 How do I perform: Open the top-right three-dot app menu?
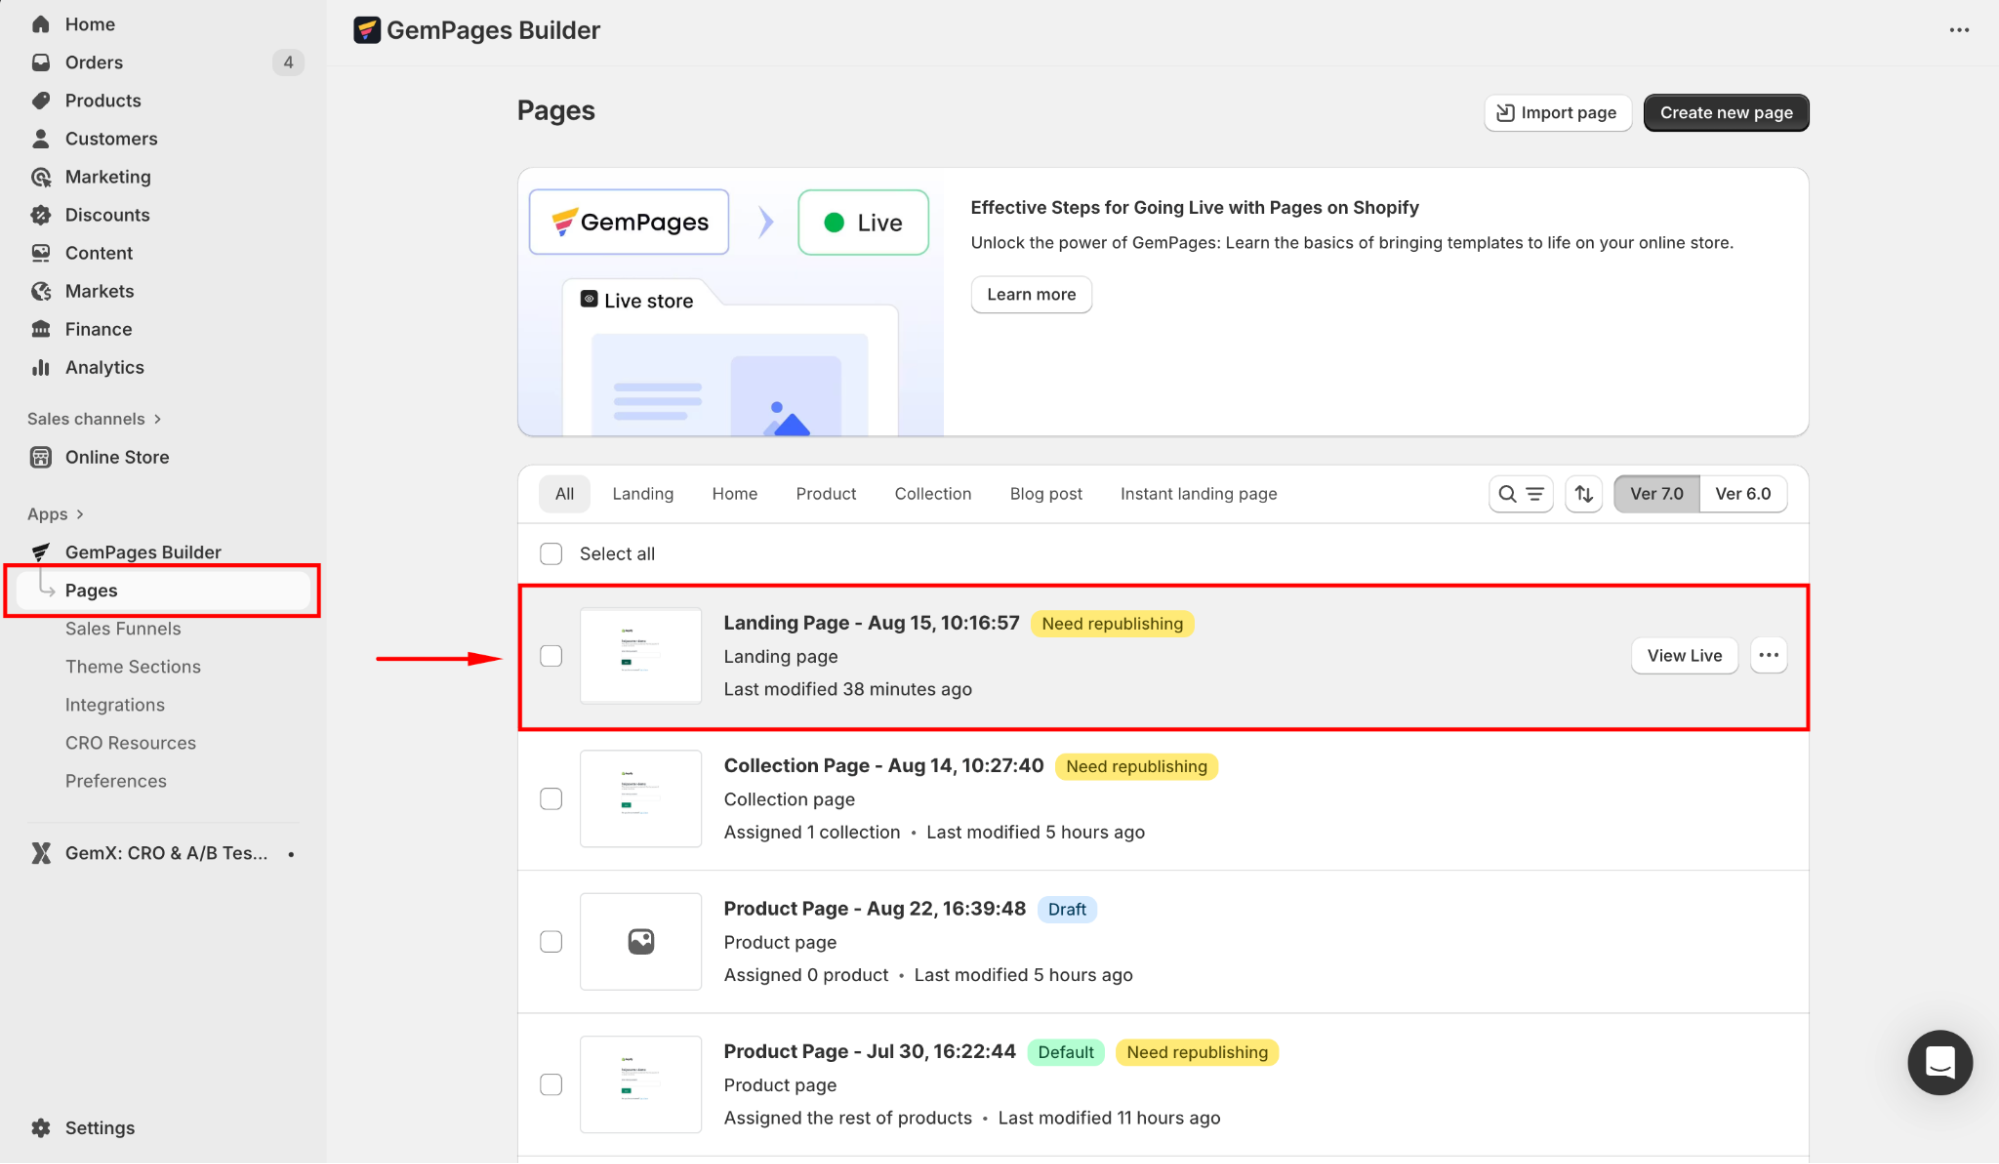[1959, 30]
